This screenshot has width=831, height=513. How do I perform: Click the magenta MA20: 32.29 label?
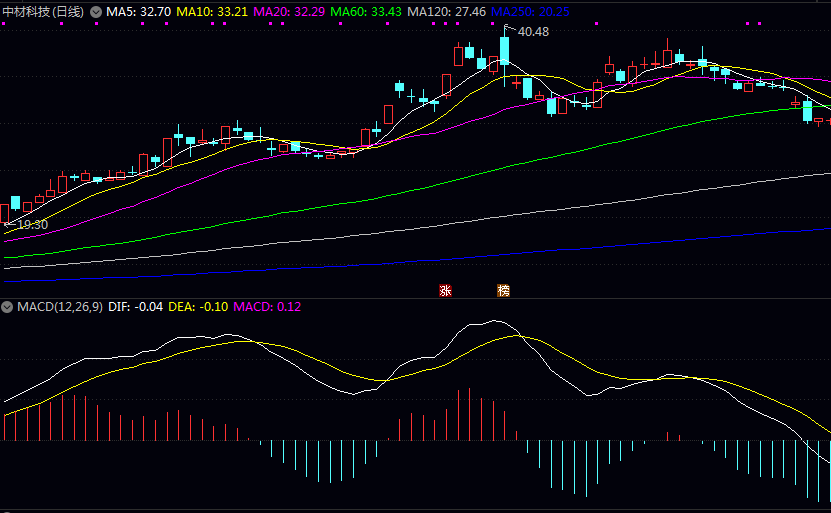(x=291, y=11)
